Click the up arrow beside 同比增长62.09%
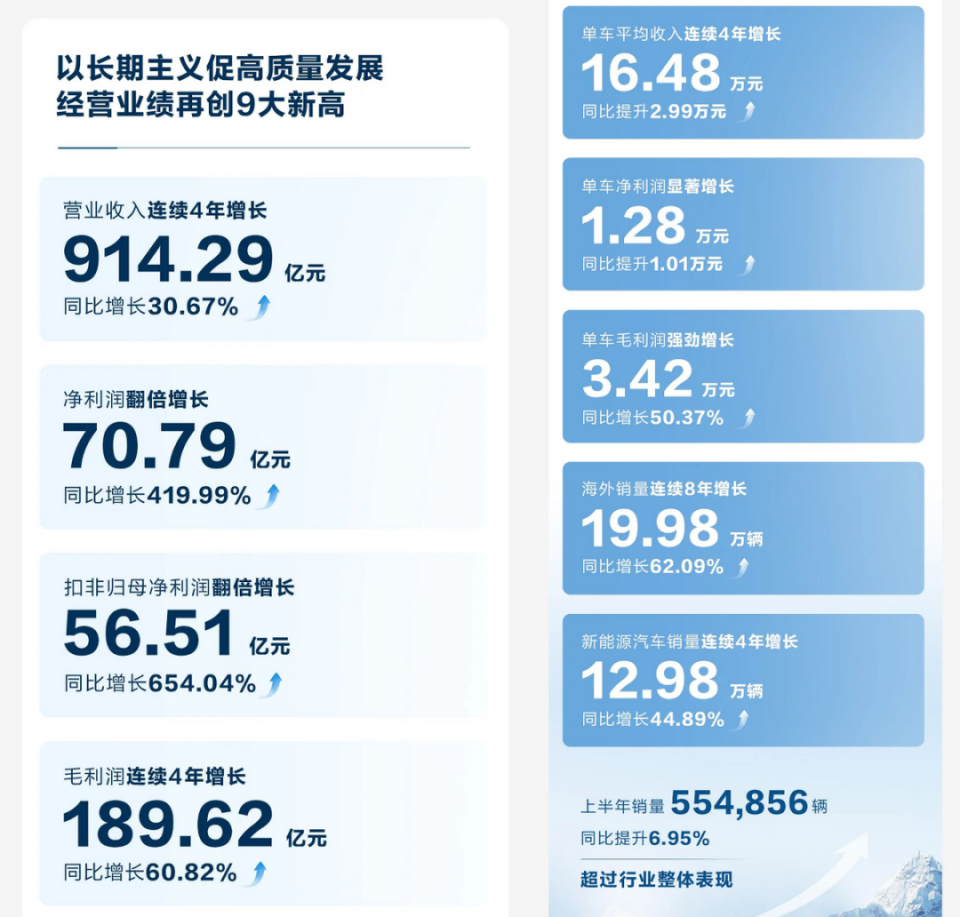The height and width of the screenshot is (917, 960). 742,567
